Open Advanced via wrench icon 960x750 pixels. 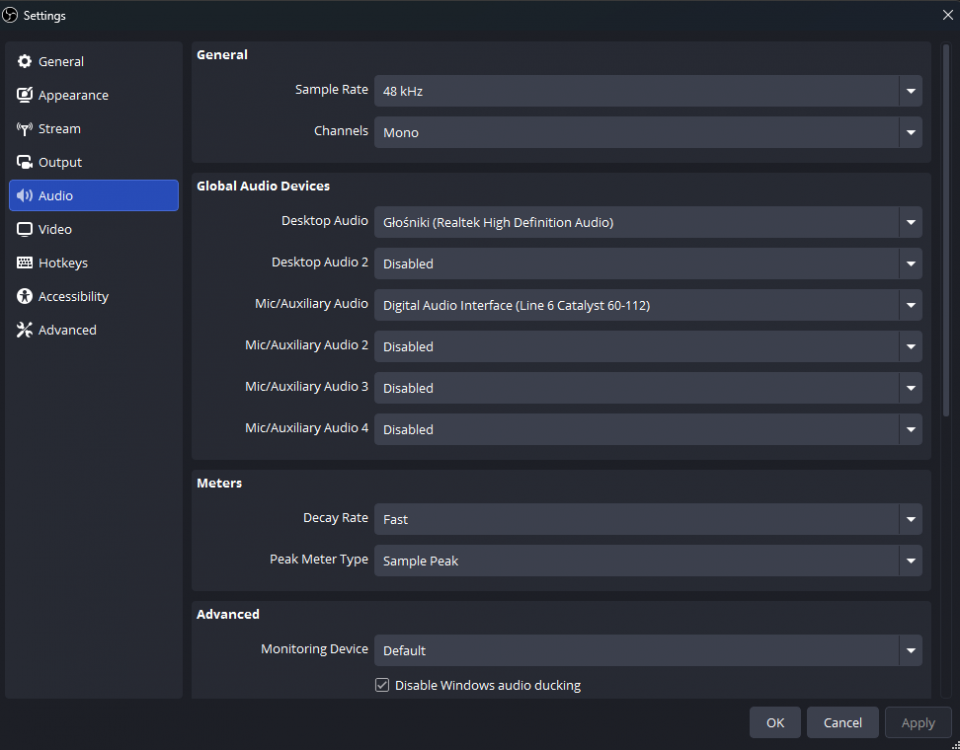click(25, 330)
